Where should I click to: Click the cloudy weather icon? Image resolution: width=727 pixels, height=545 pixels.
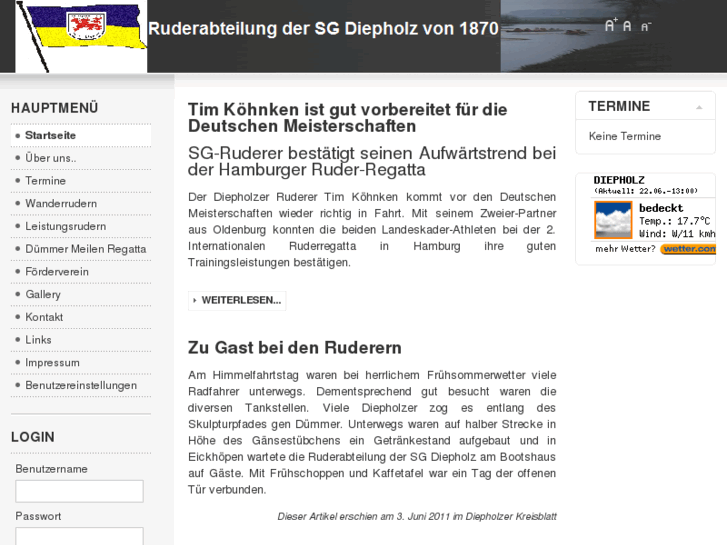[x=613, y=220]
